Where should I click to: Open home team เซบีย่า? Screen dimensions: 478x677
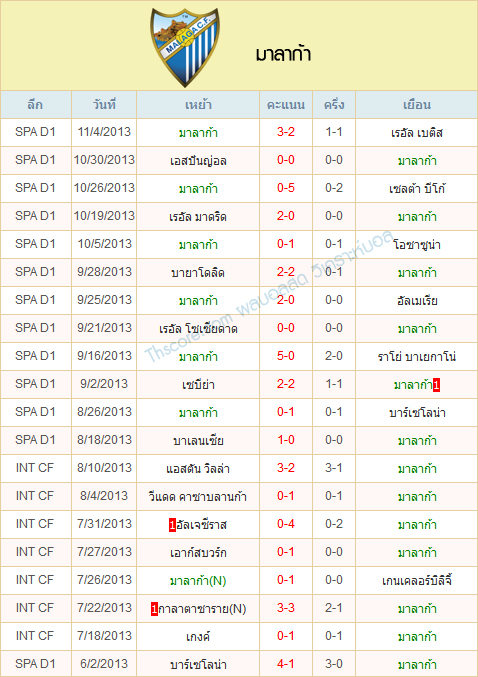point(198,385)
